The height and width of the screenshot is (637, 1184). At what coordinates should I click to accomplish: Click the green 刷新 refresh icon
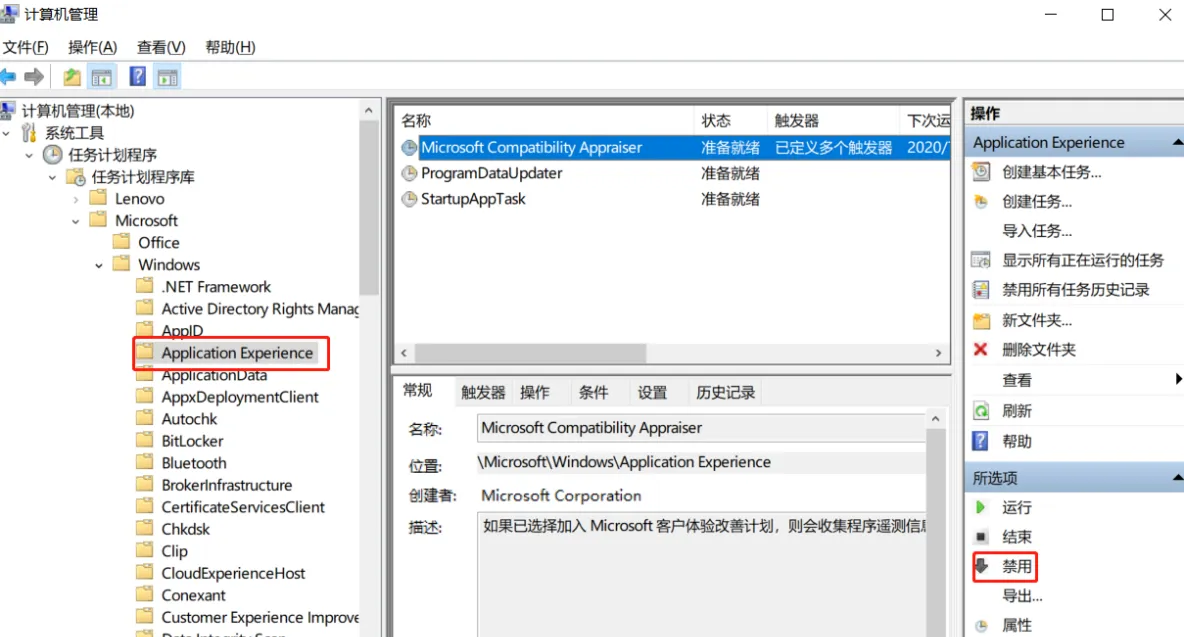(981, 411)
